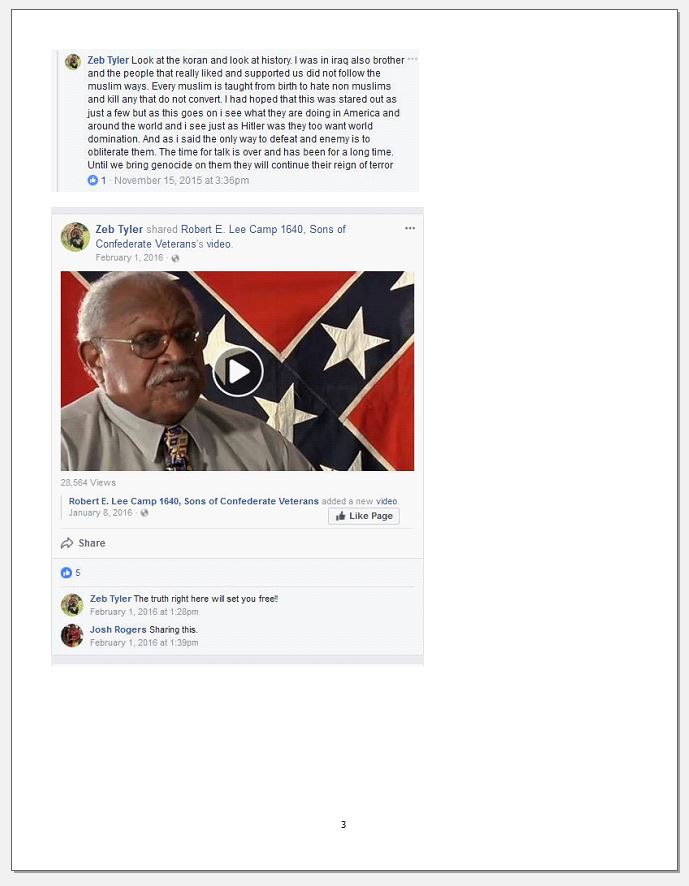This screenshot has height=886, width=689.
Task: Click the Share arrow icon
Action: [67, 543]
